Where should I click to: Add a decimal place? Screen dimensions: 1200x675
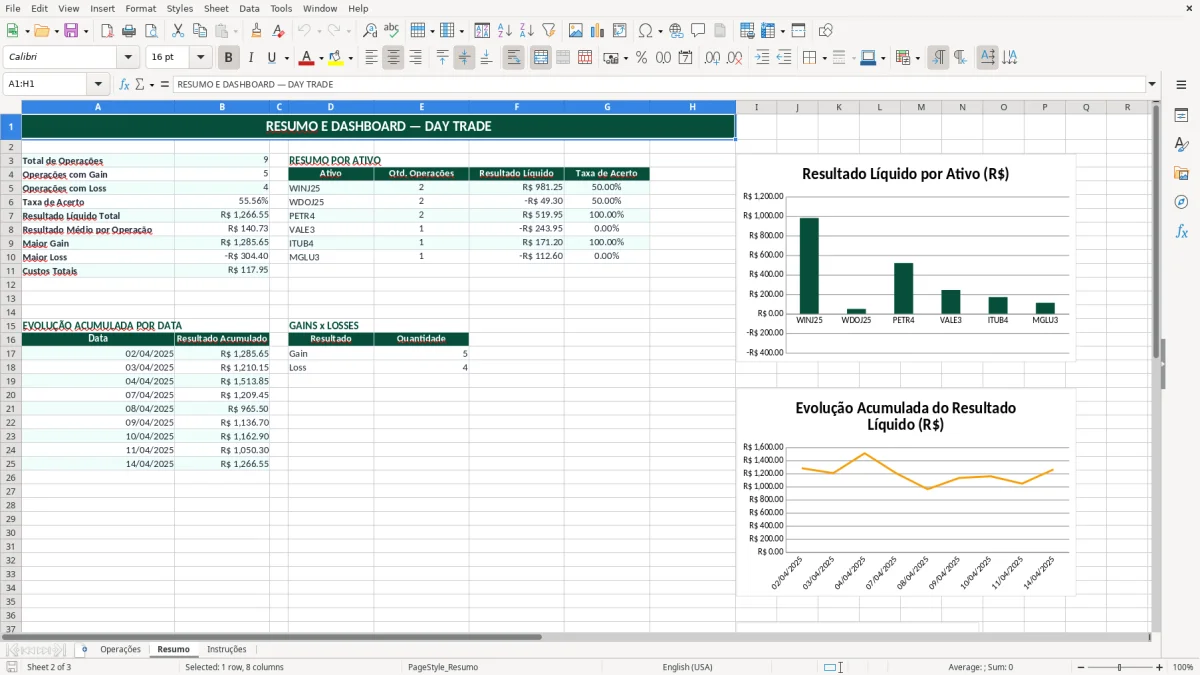click(x=712, y=58)
